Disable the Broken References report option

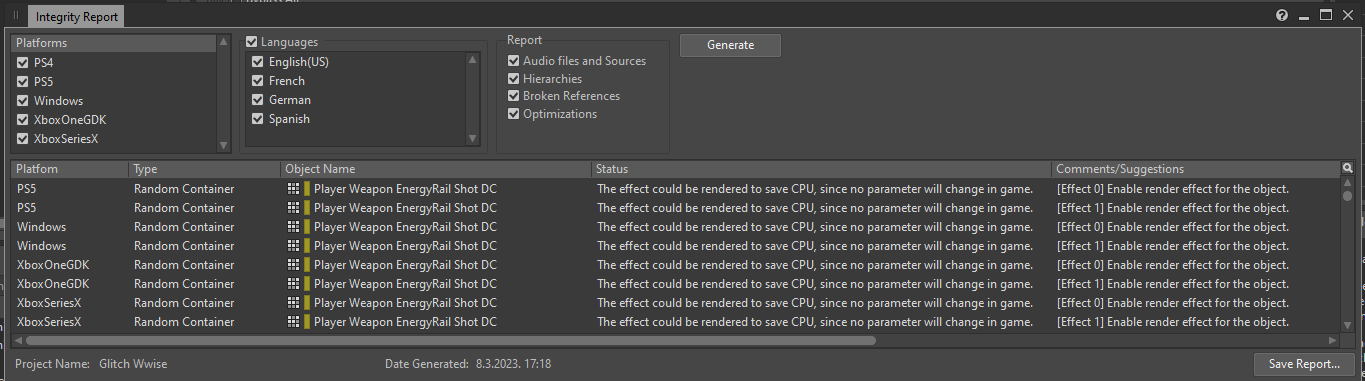pyautogui.click(x=514, y=96)
